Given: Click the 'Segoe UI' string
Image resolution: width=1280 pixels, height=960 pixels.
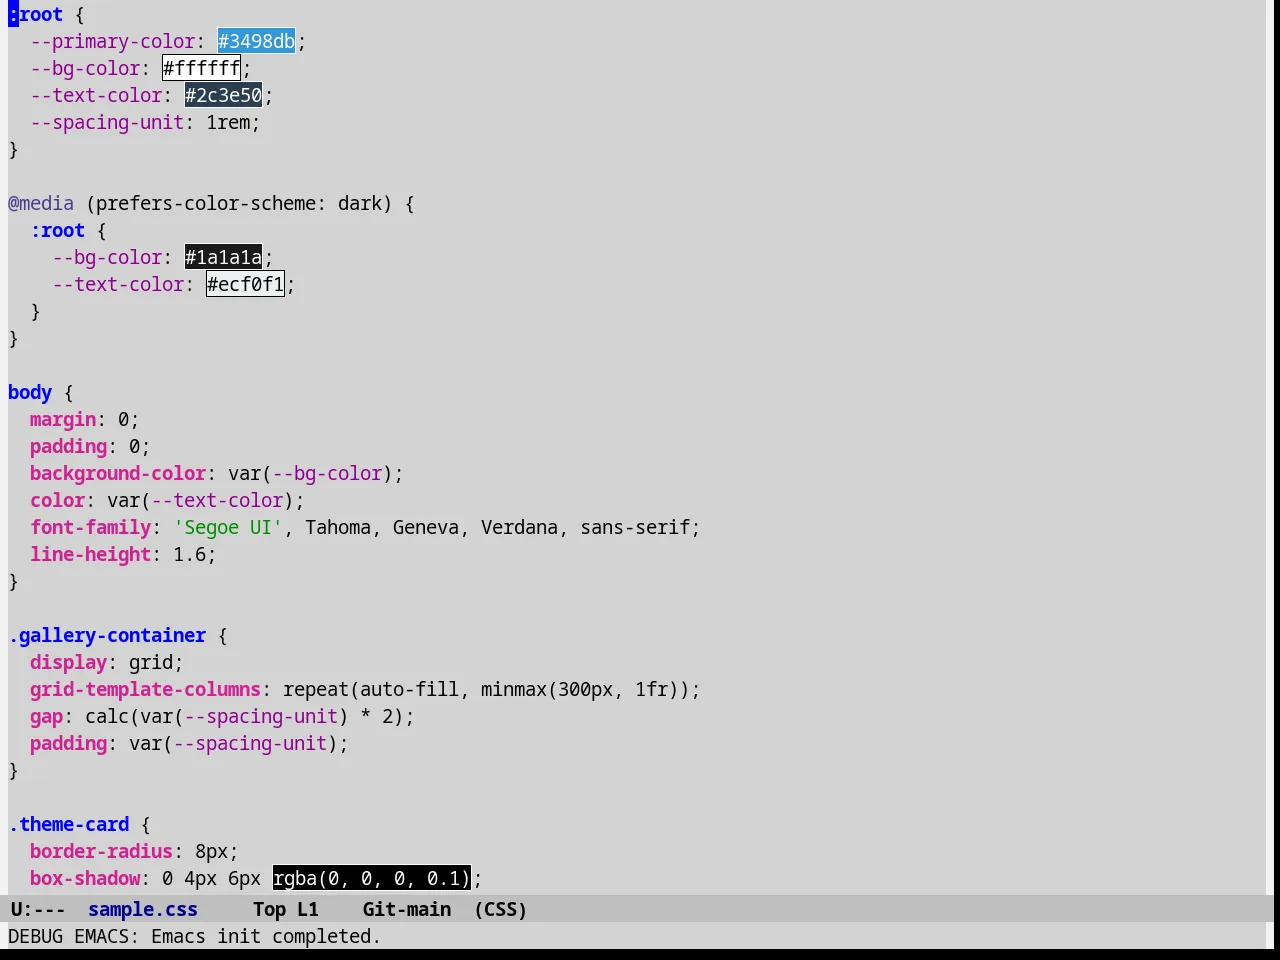Looking at the screenshot, I should tap(228, 527).
